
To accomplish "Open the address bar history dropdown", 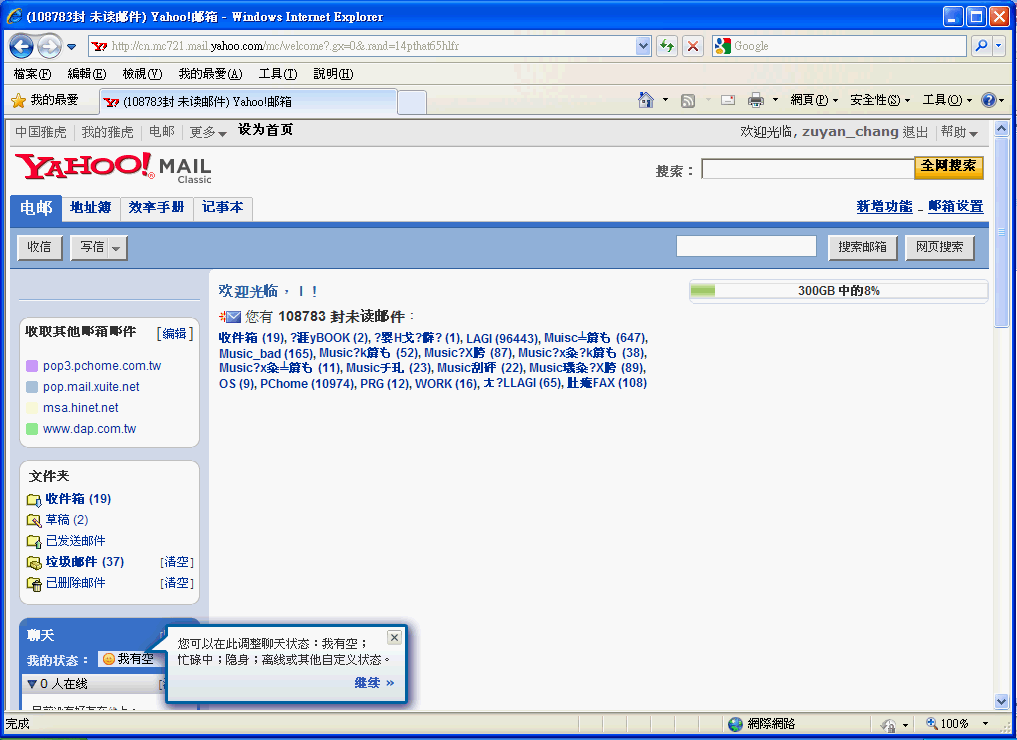I will [643, 46].
